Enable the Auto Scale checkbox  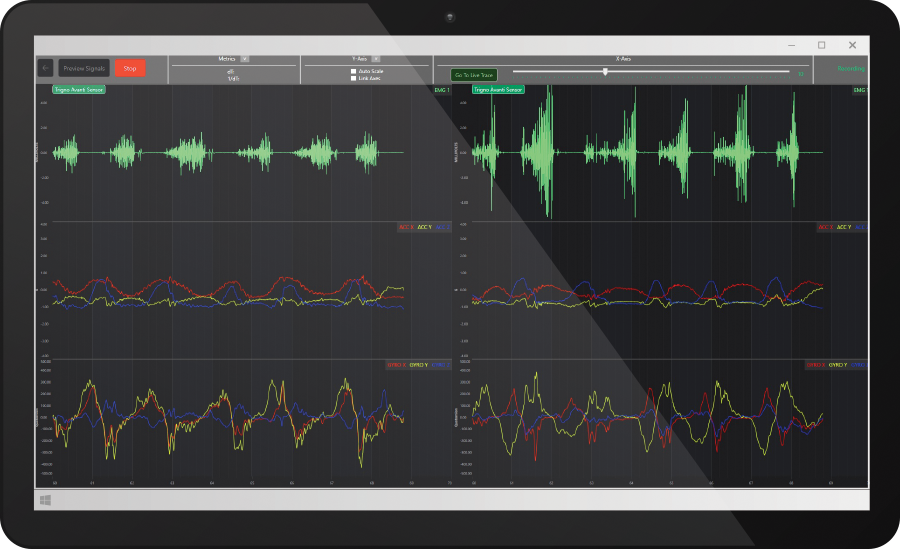[354, 71]
